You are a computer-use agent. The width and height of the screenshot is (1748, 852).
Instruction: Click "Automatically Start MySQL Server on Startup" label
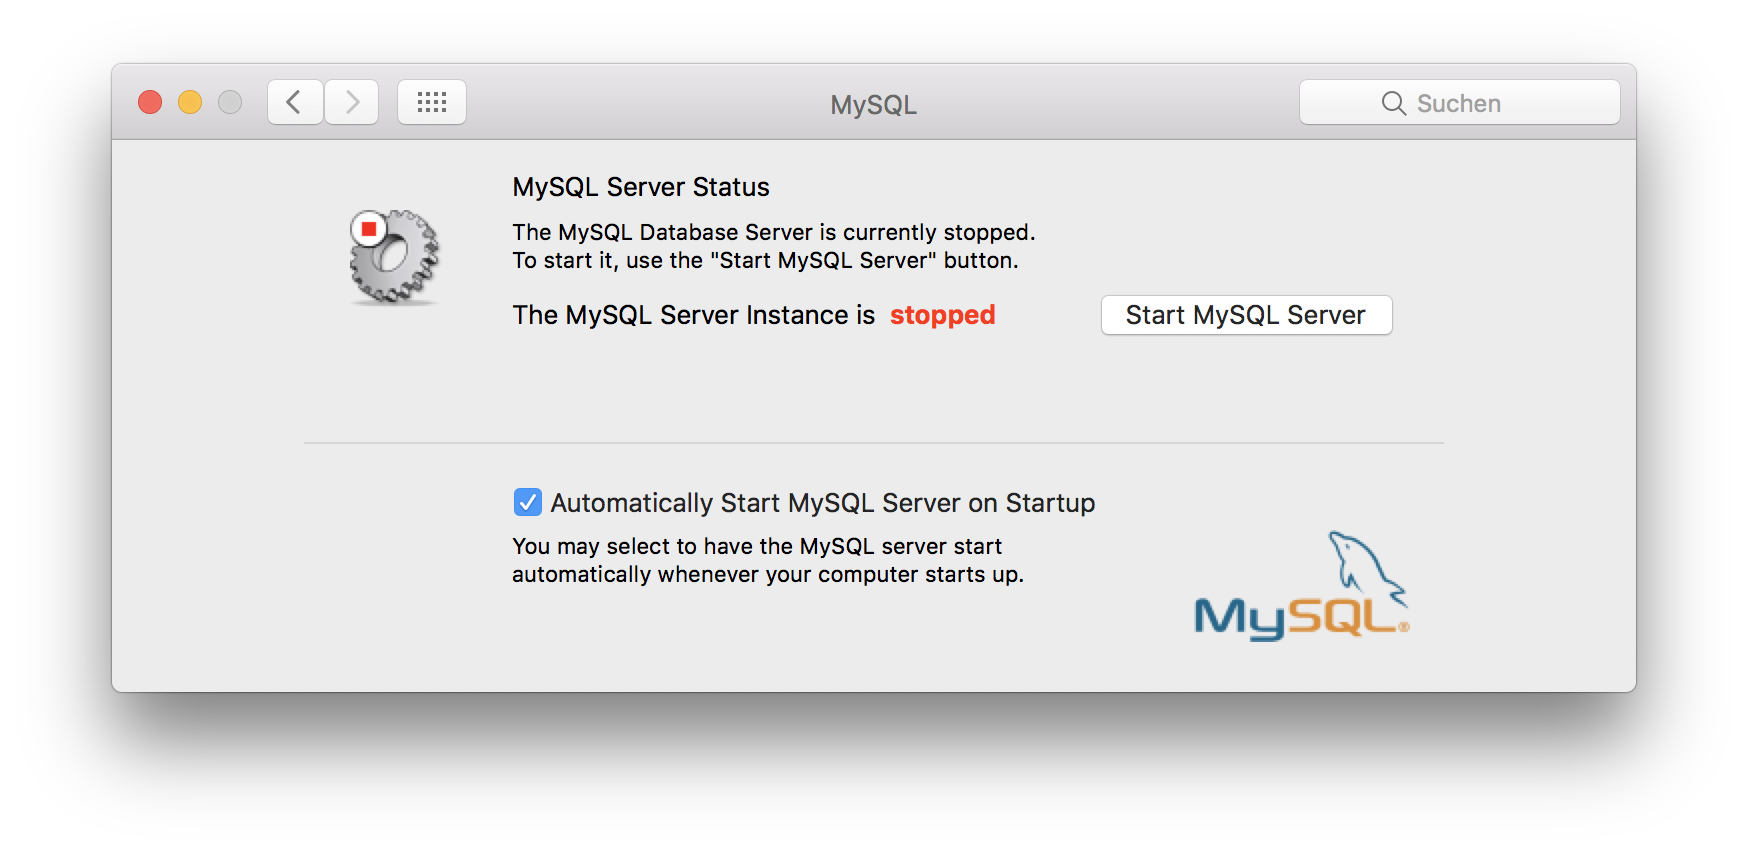pos(822,503)
